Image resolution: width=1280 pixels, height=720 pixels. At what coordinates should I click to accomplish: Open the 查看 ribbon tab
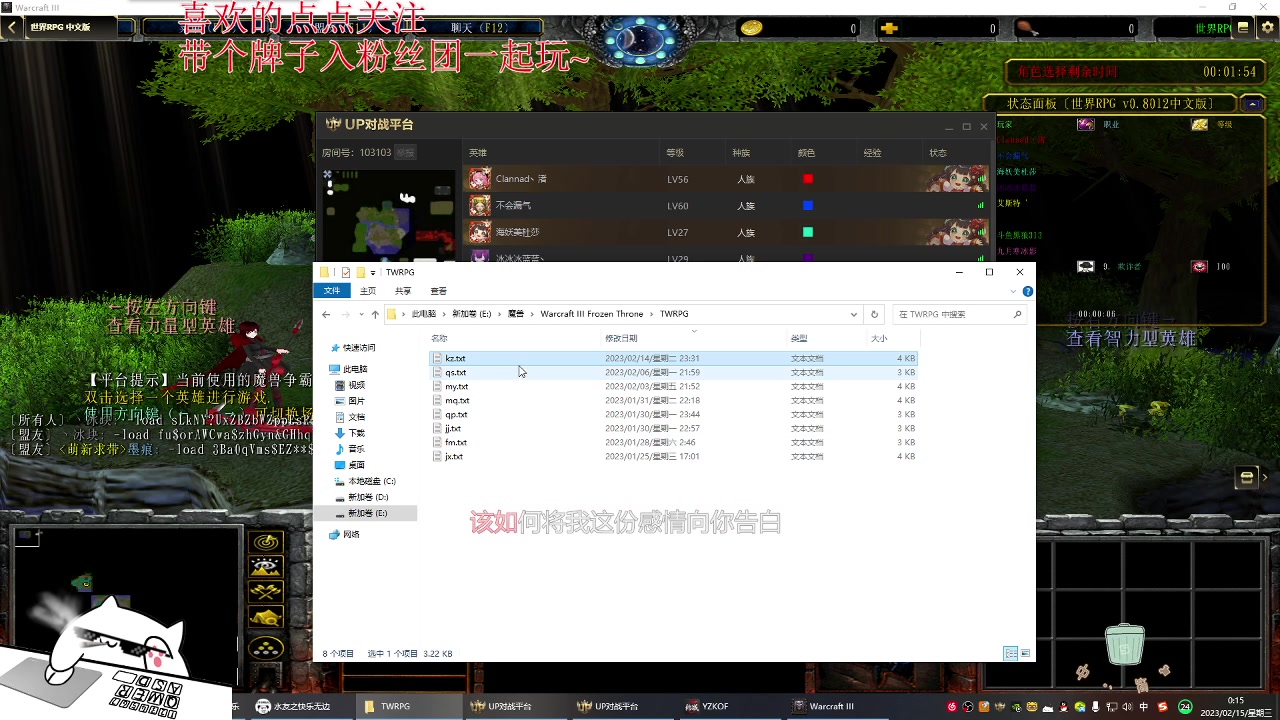[x=438, y=291]
